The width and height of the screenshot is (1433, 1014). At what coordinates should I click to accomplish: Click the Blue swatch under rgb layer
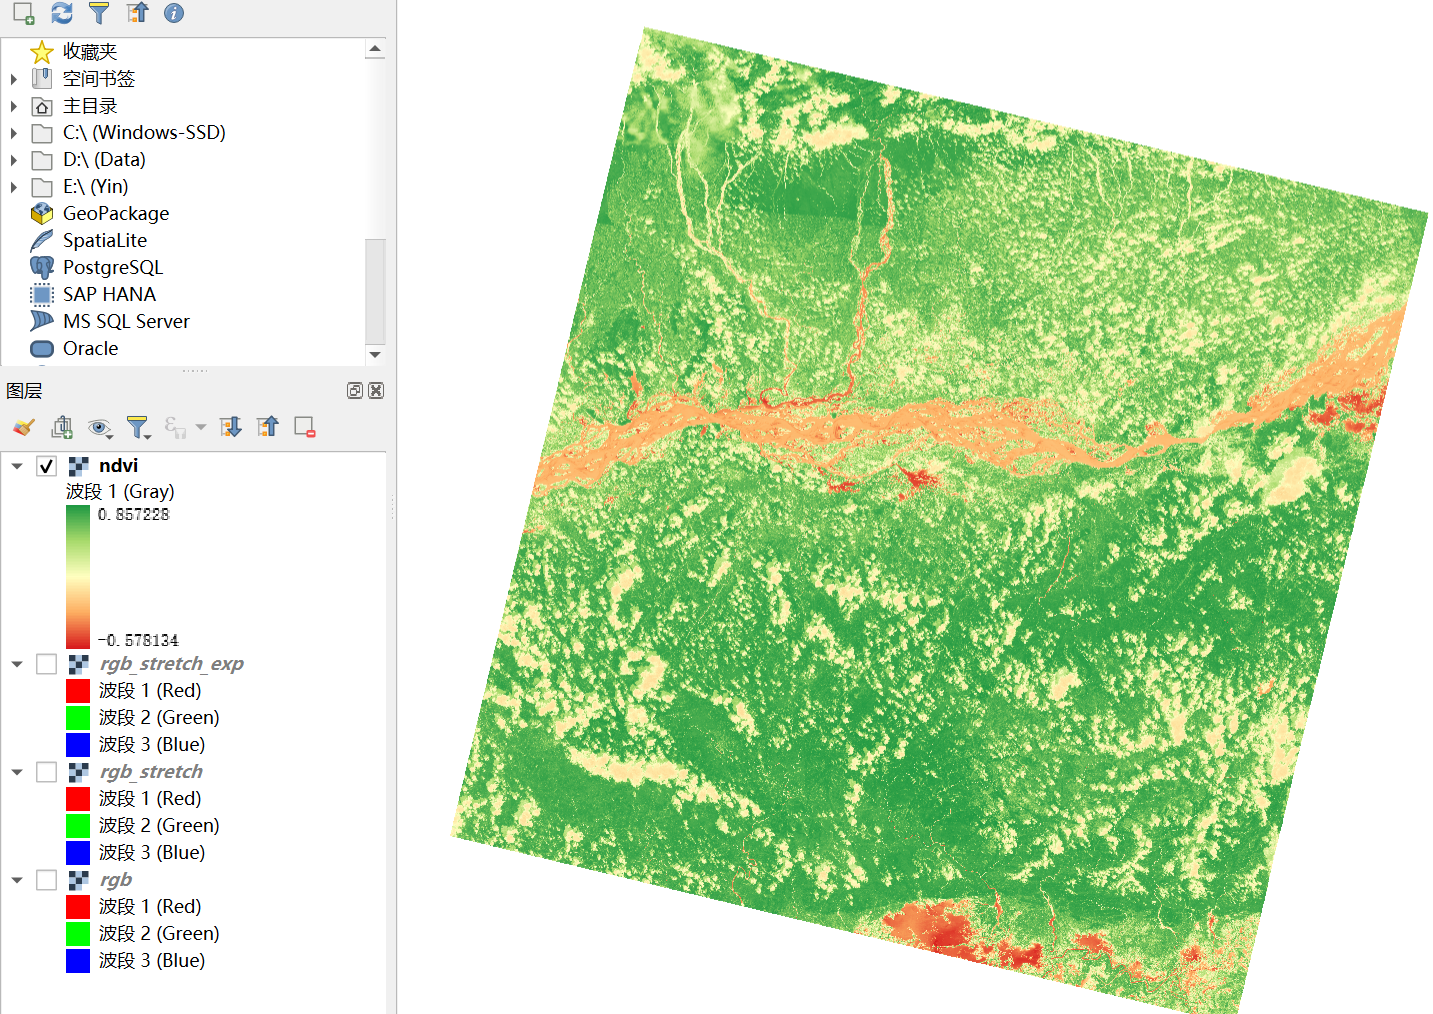pyautogui.click(x=78, y=961)
